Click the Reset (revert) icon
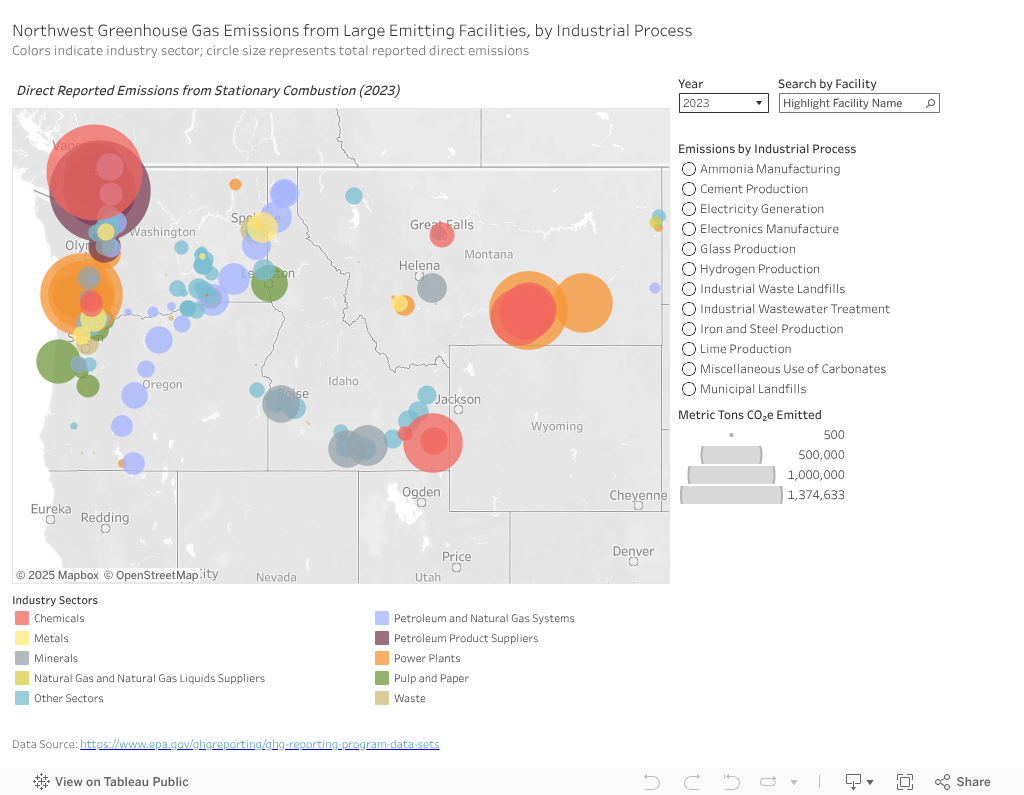 (x=731, y=781)
